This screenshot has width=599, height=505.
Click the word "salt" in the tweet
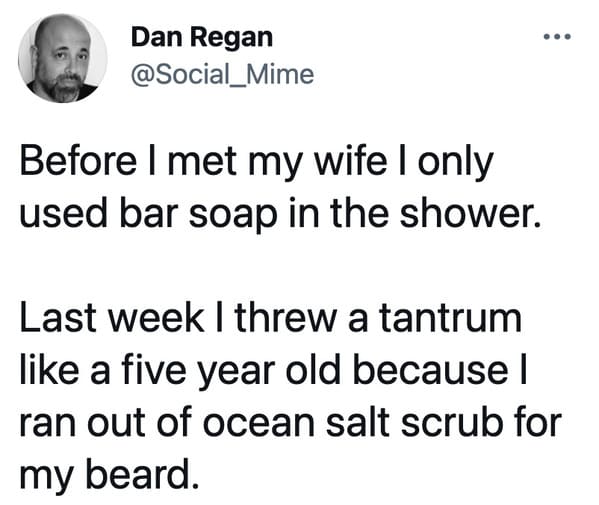[x=357, y=422]
